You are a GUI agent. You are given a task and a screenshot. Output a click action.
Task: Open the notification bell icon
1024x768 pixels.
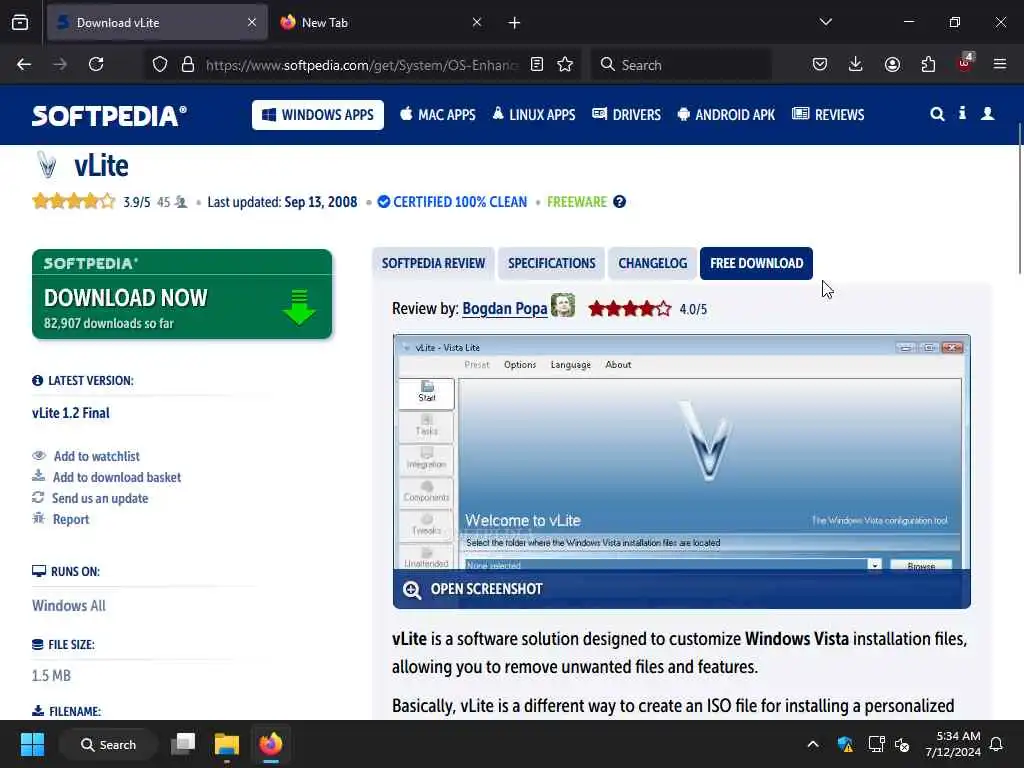pos(996,744)
